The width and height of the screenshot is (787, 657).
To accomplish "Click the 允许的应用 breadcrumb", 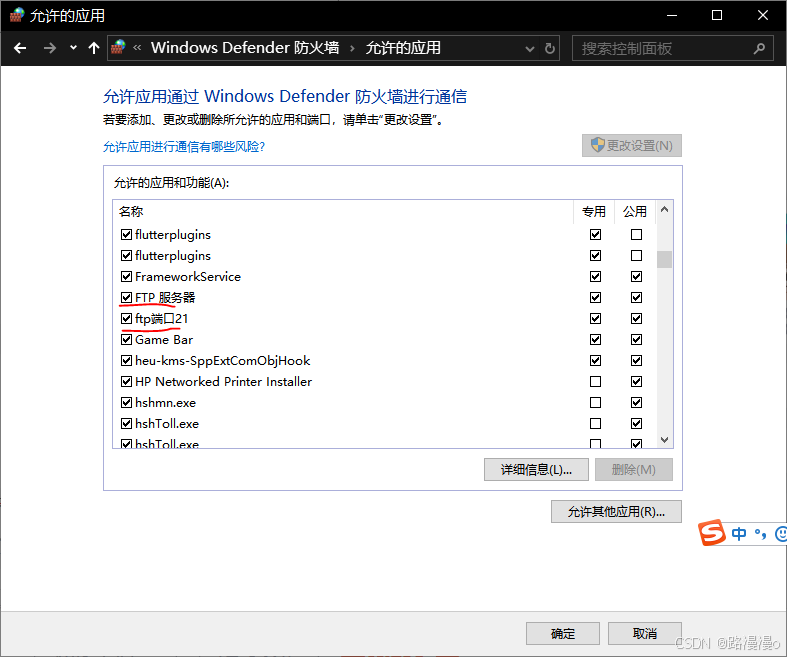I will (x=403, y=48).
